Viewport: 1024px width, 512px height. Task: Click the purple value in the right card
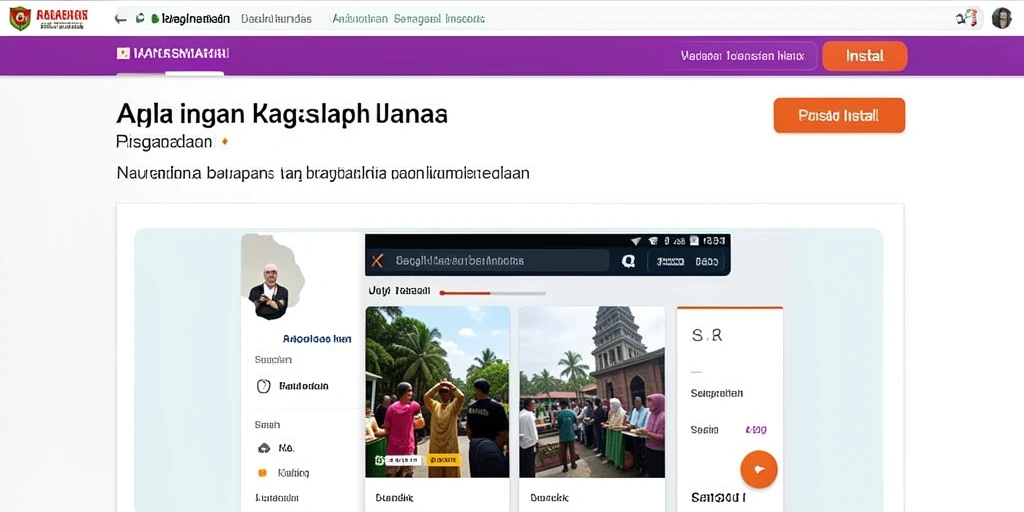tap(756, 430)
